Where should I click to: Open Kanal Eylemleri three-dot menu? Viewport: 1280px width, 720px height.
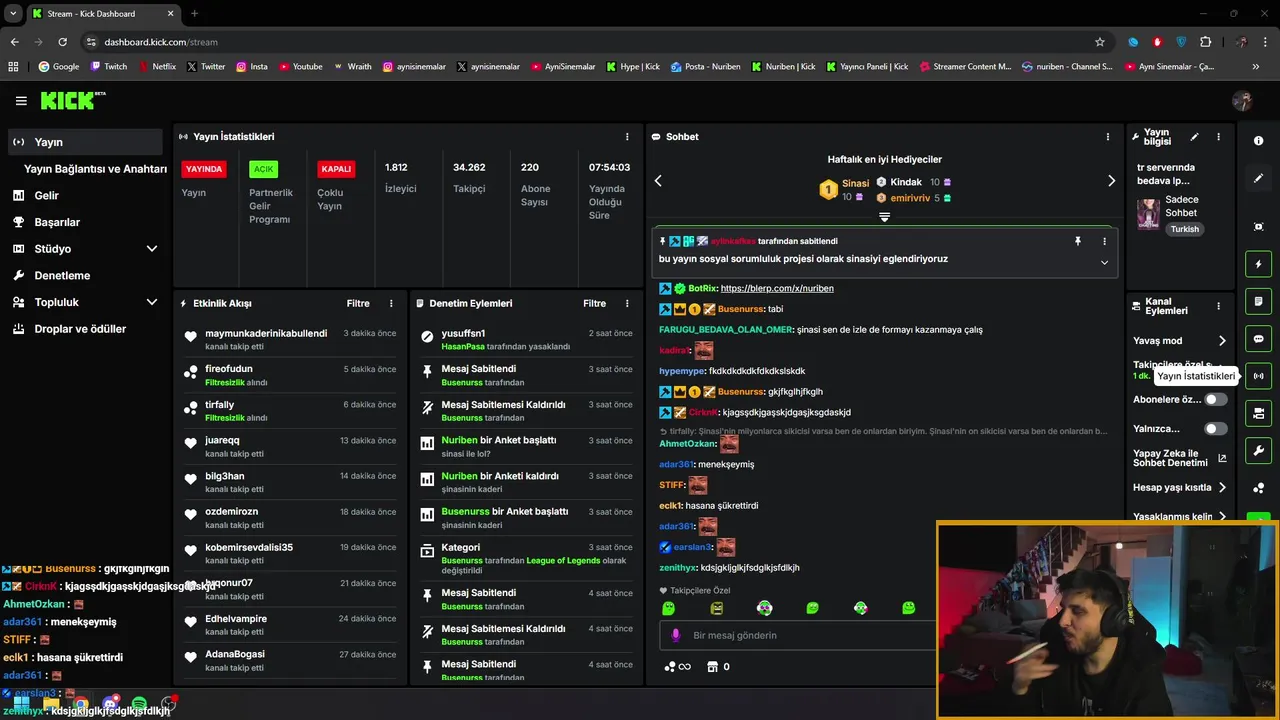click(1218, 306)
